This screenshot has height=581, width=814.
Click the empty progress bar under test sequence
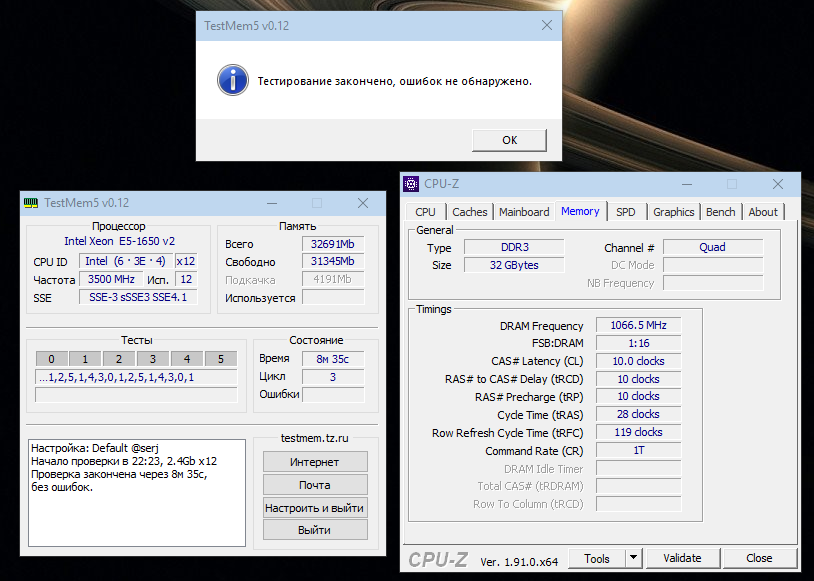click(x=136, y=395)
